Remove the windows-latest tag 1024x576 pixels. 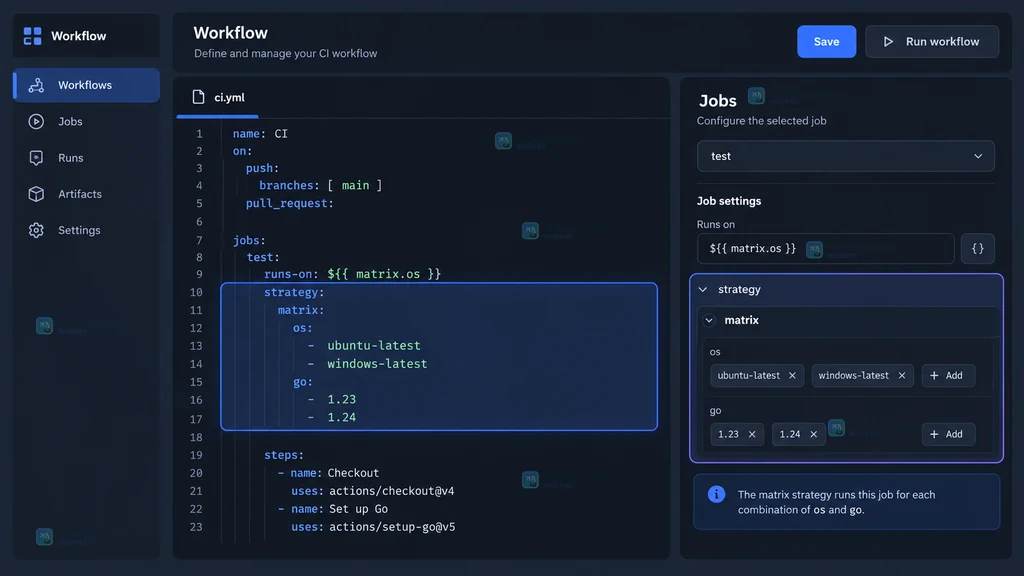point(902,376)
